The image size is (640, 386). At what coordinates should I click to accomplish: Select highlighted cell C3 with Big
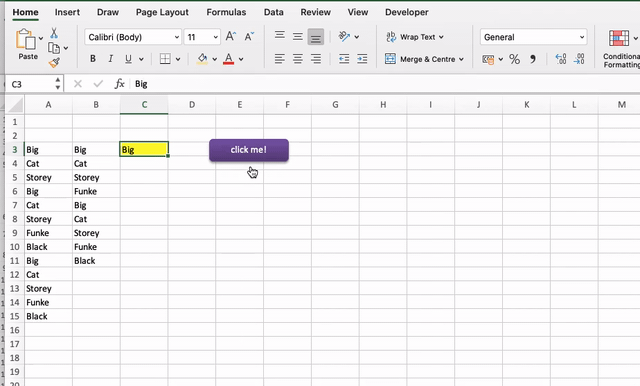coord(144,150)
